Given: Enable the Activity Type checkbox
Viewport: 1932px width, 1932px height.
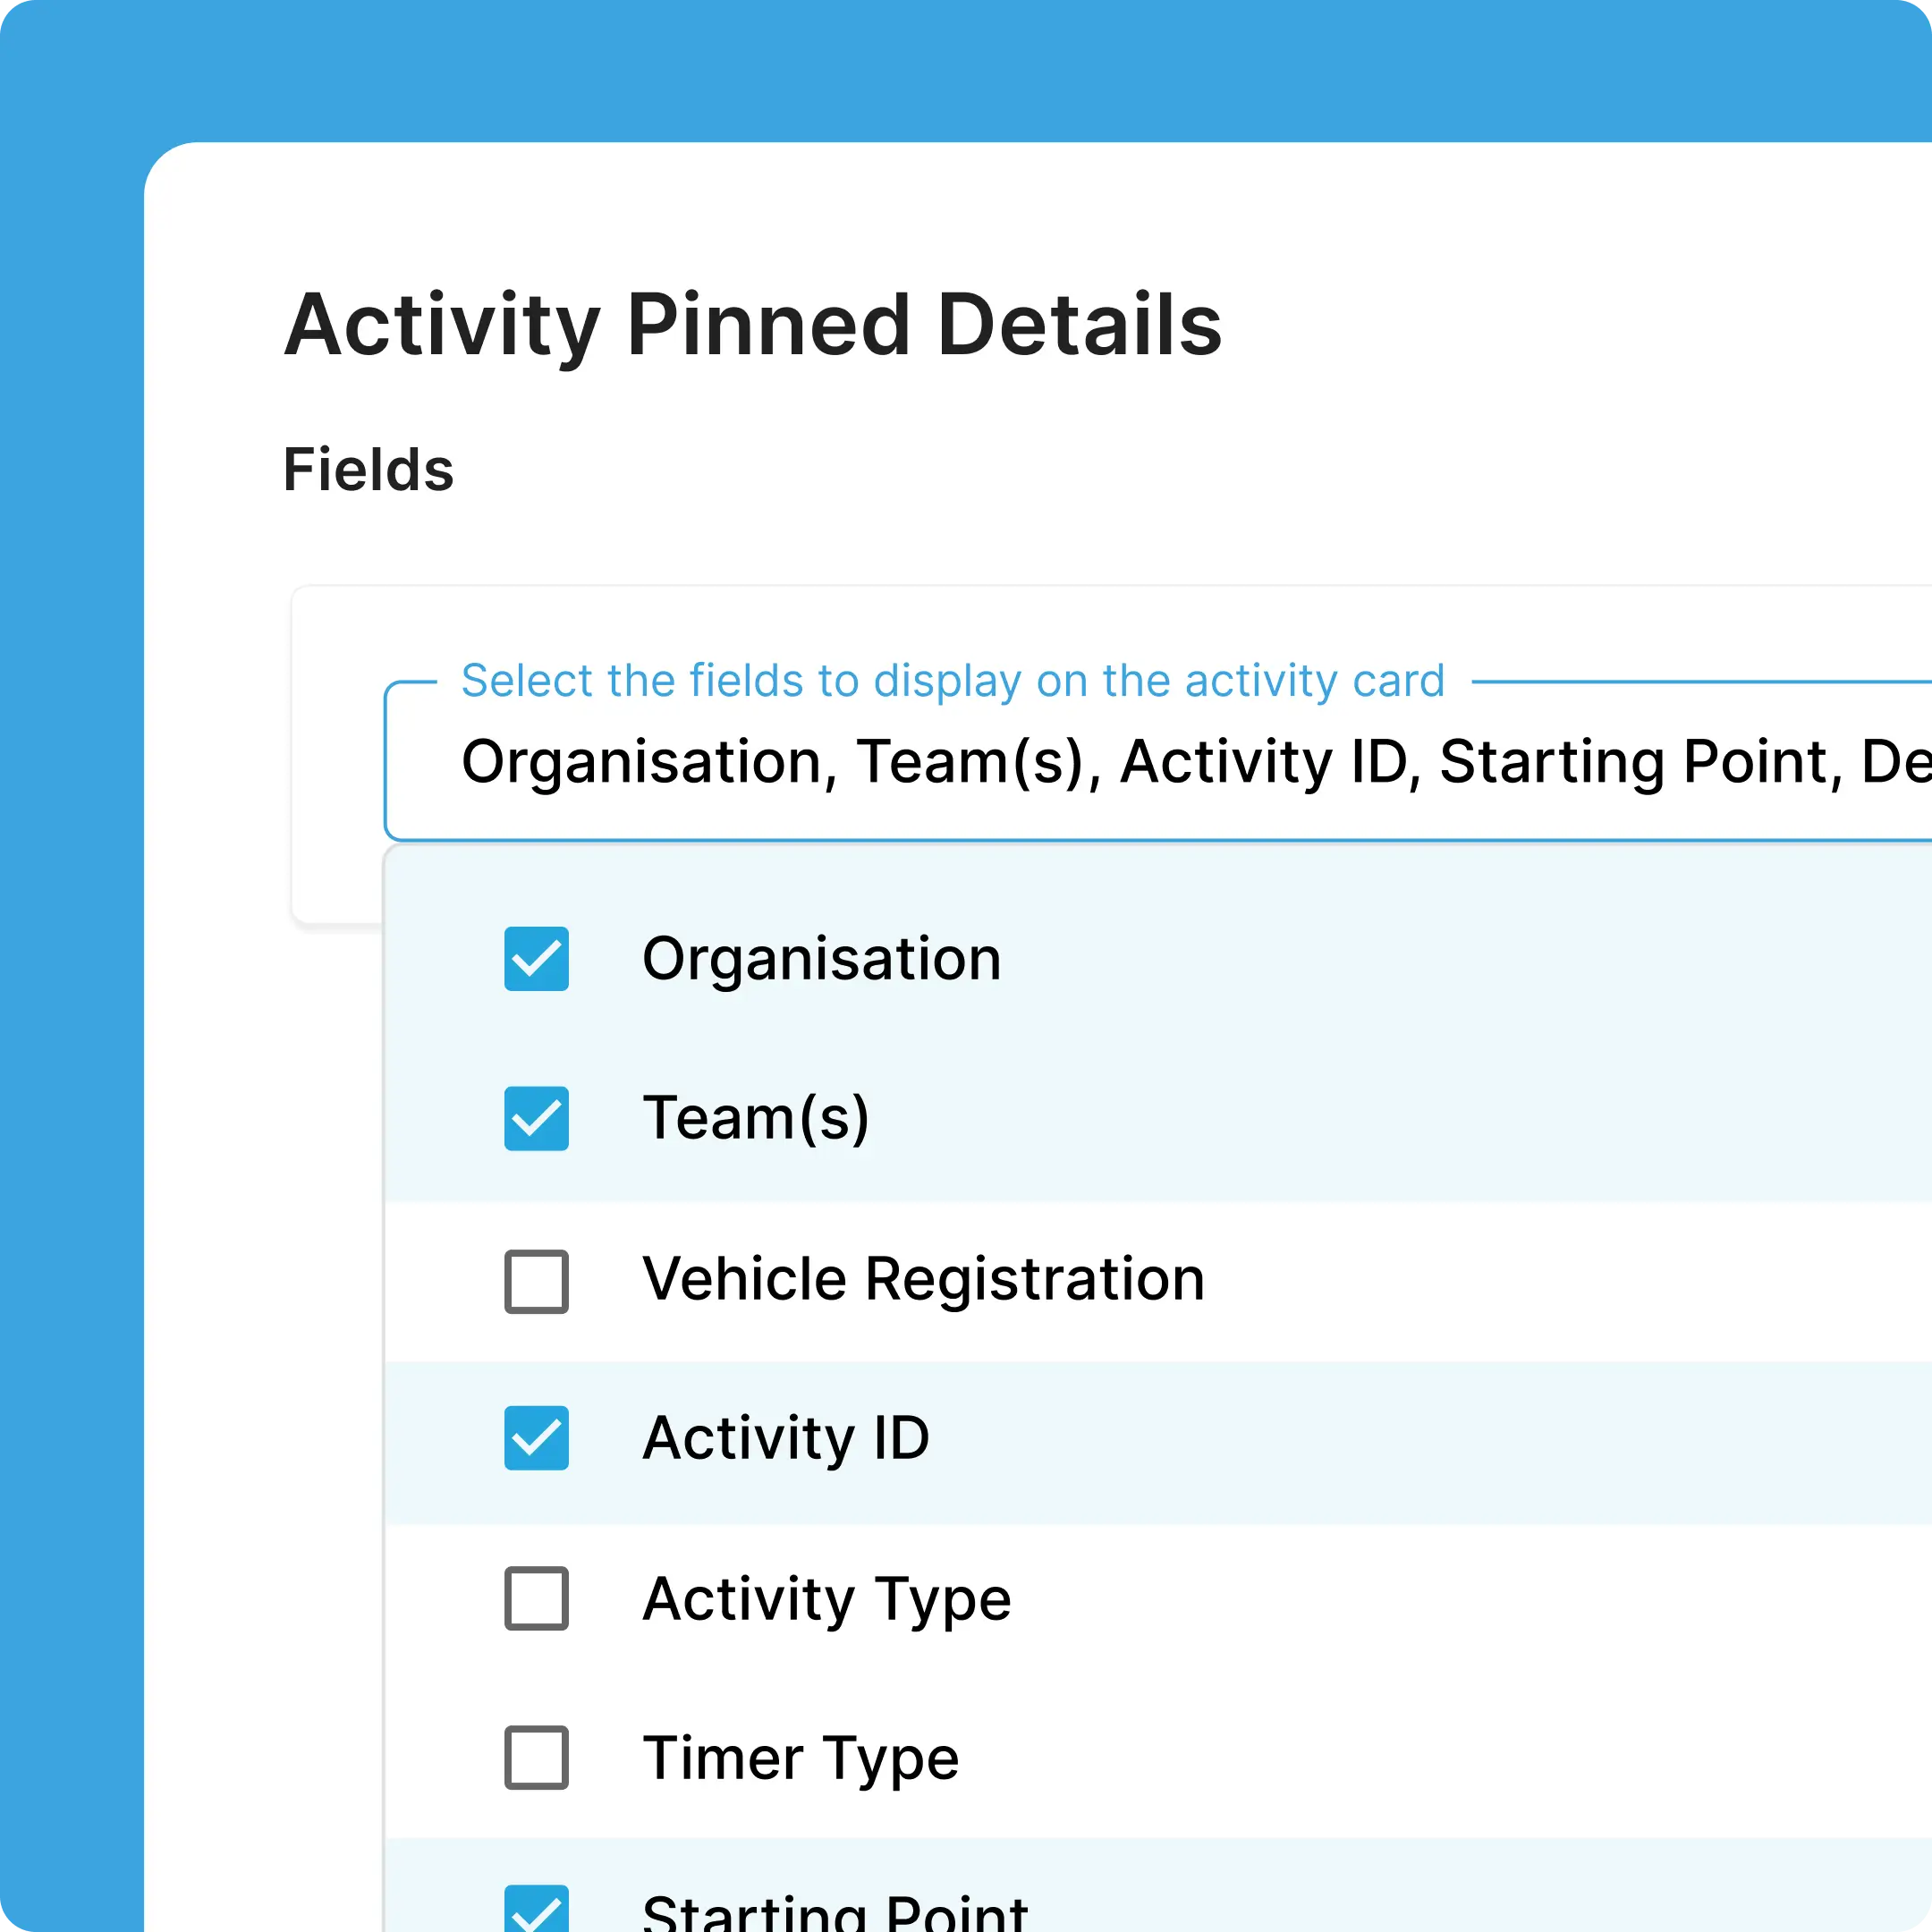Looking at the screenshot, I should point(537,1600).
